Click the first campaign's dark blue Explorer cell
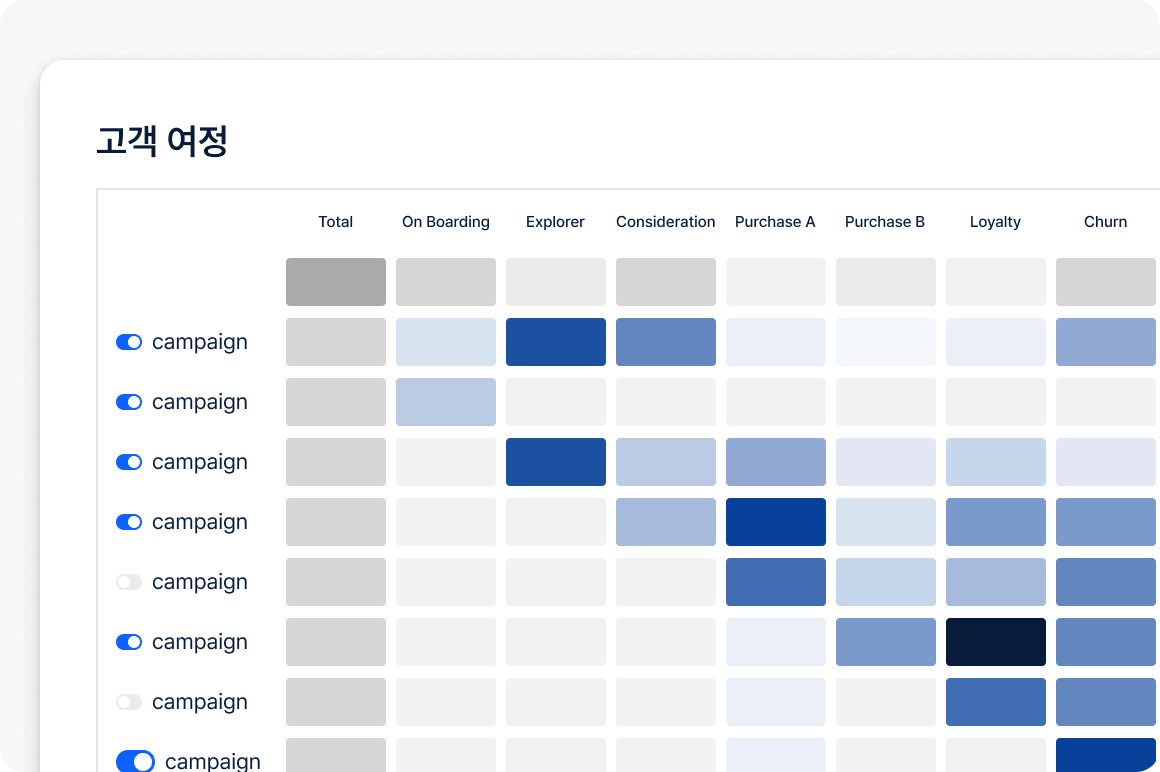 [x=556, y=342]
